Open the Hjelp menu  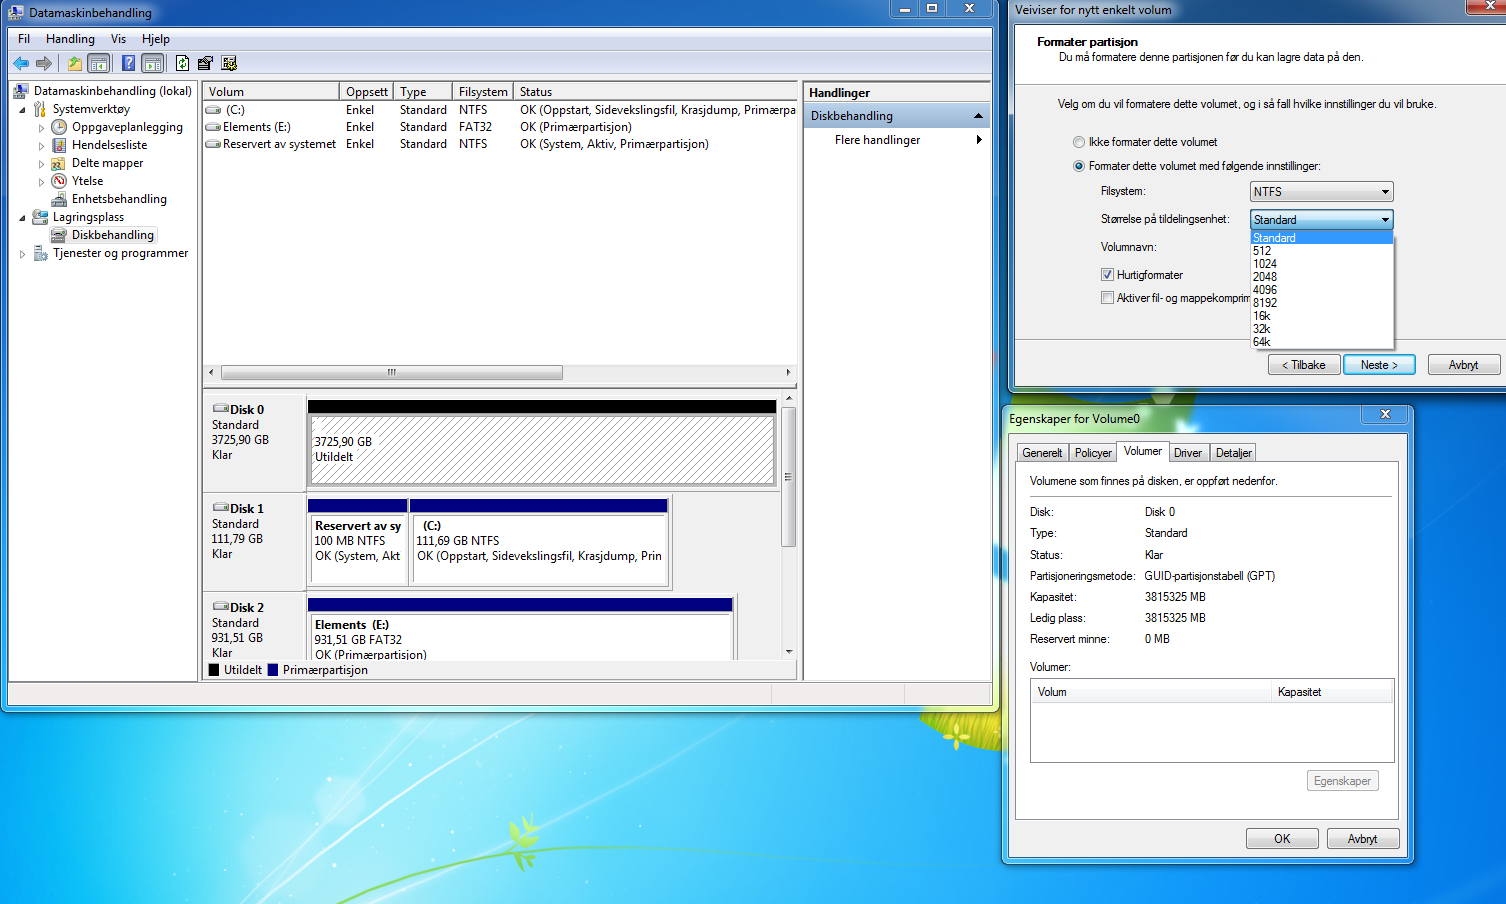(x=156, y=39)
